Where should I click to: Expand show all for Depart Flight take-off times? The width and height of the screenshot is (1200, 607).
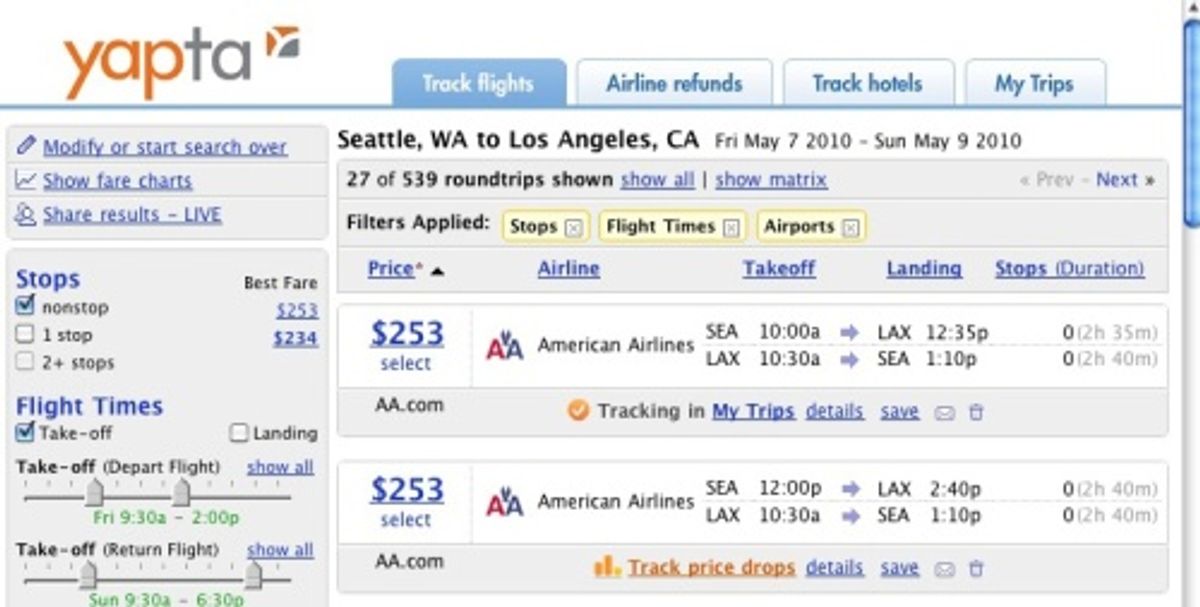coord(279,466)
